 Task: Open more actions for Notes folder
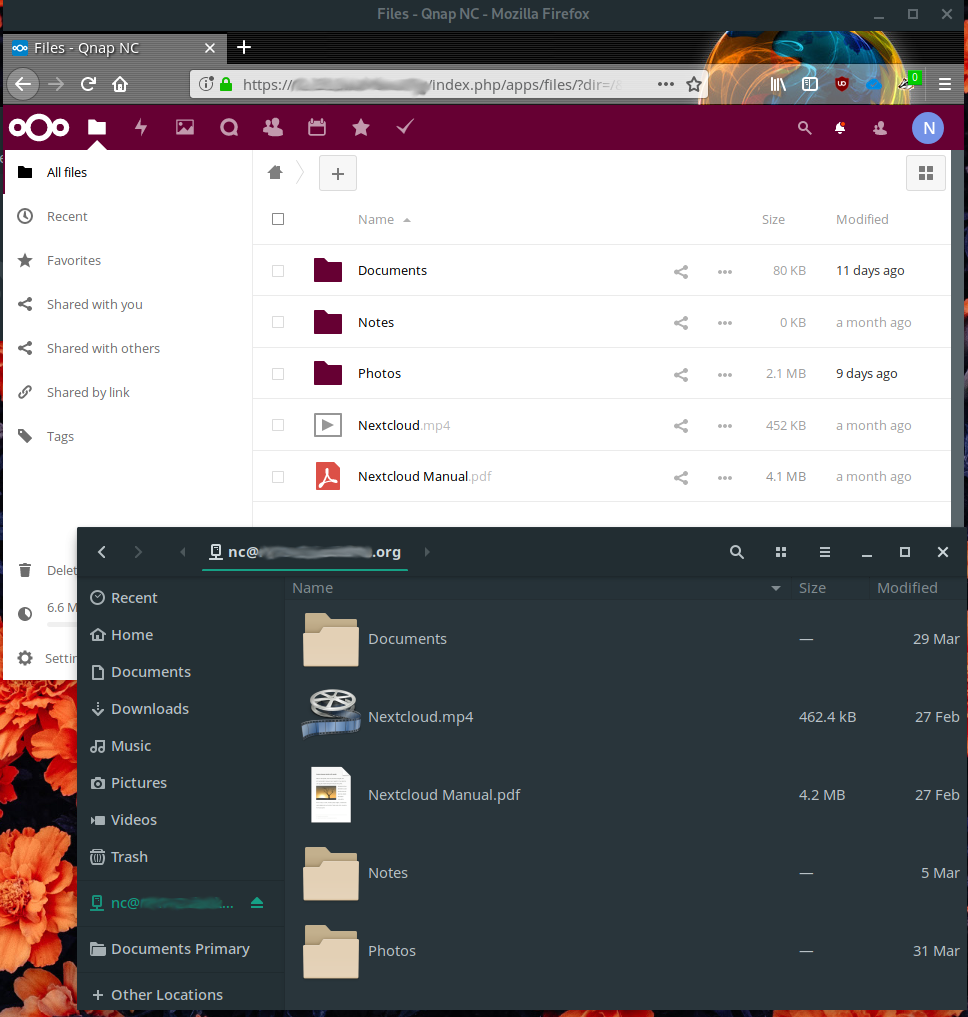point(725,323)
